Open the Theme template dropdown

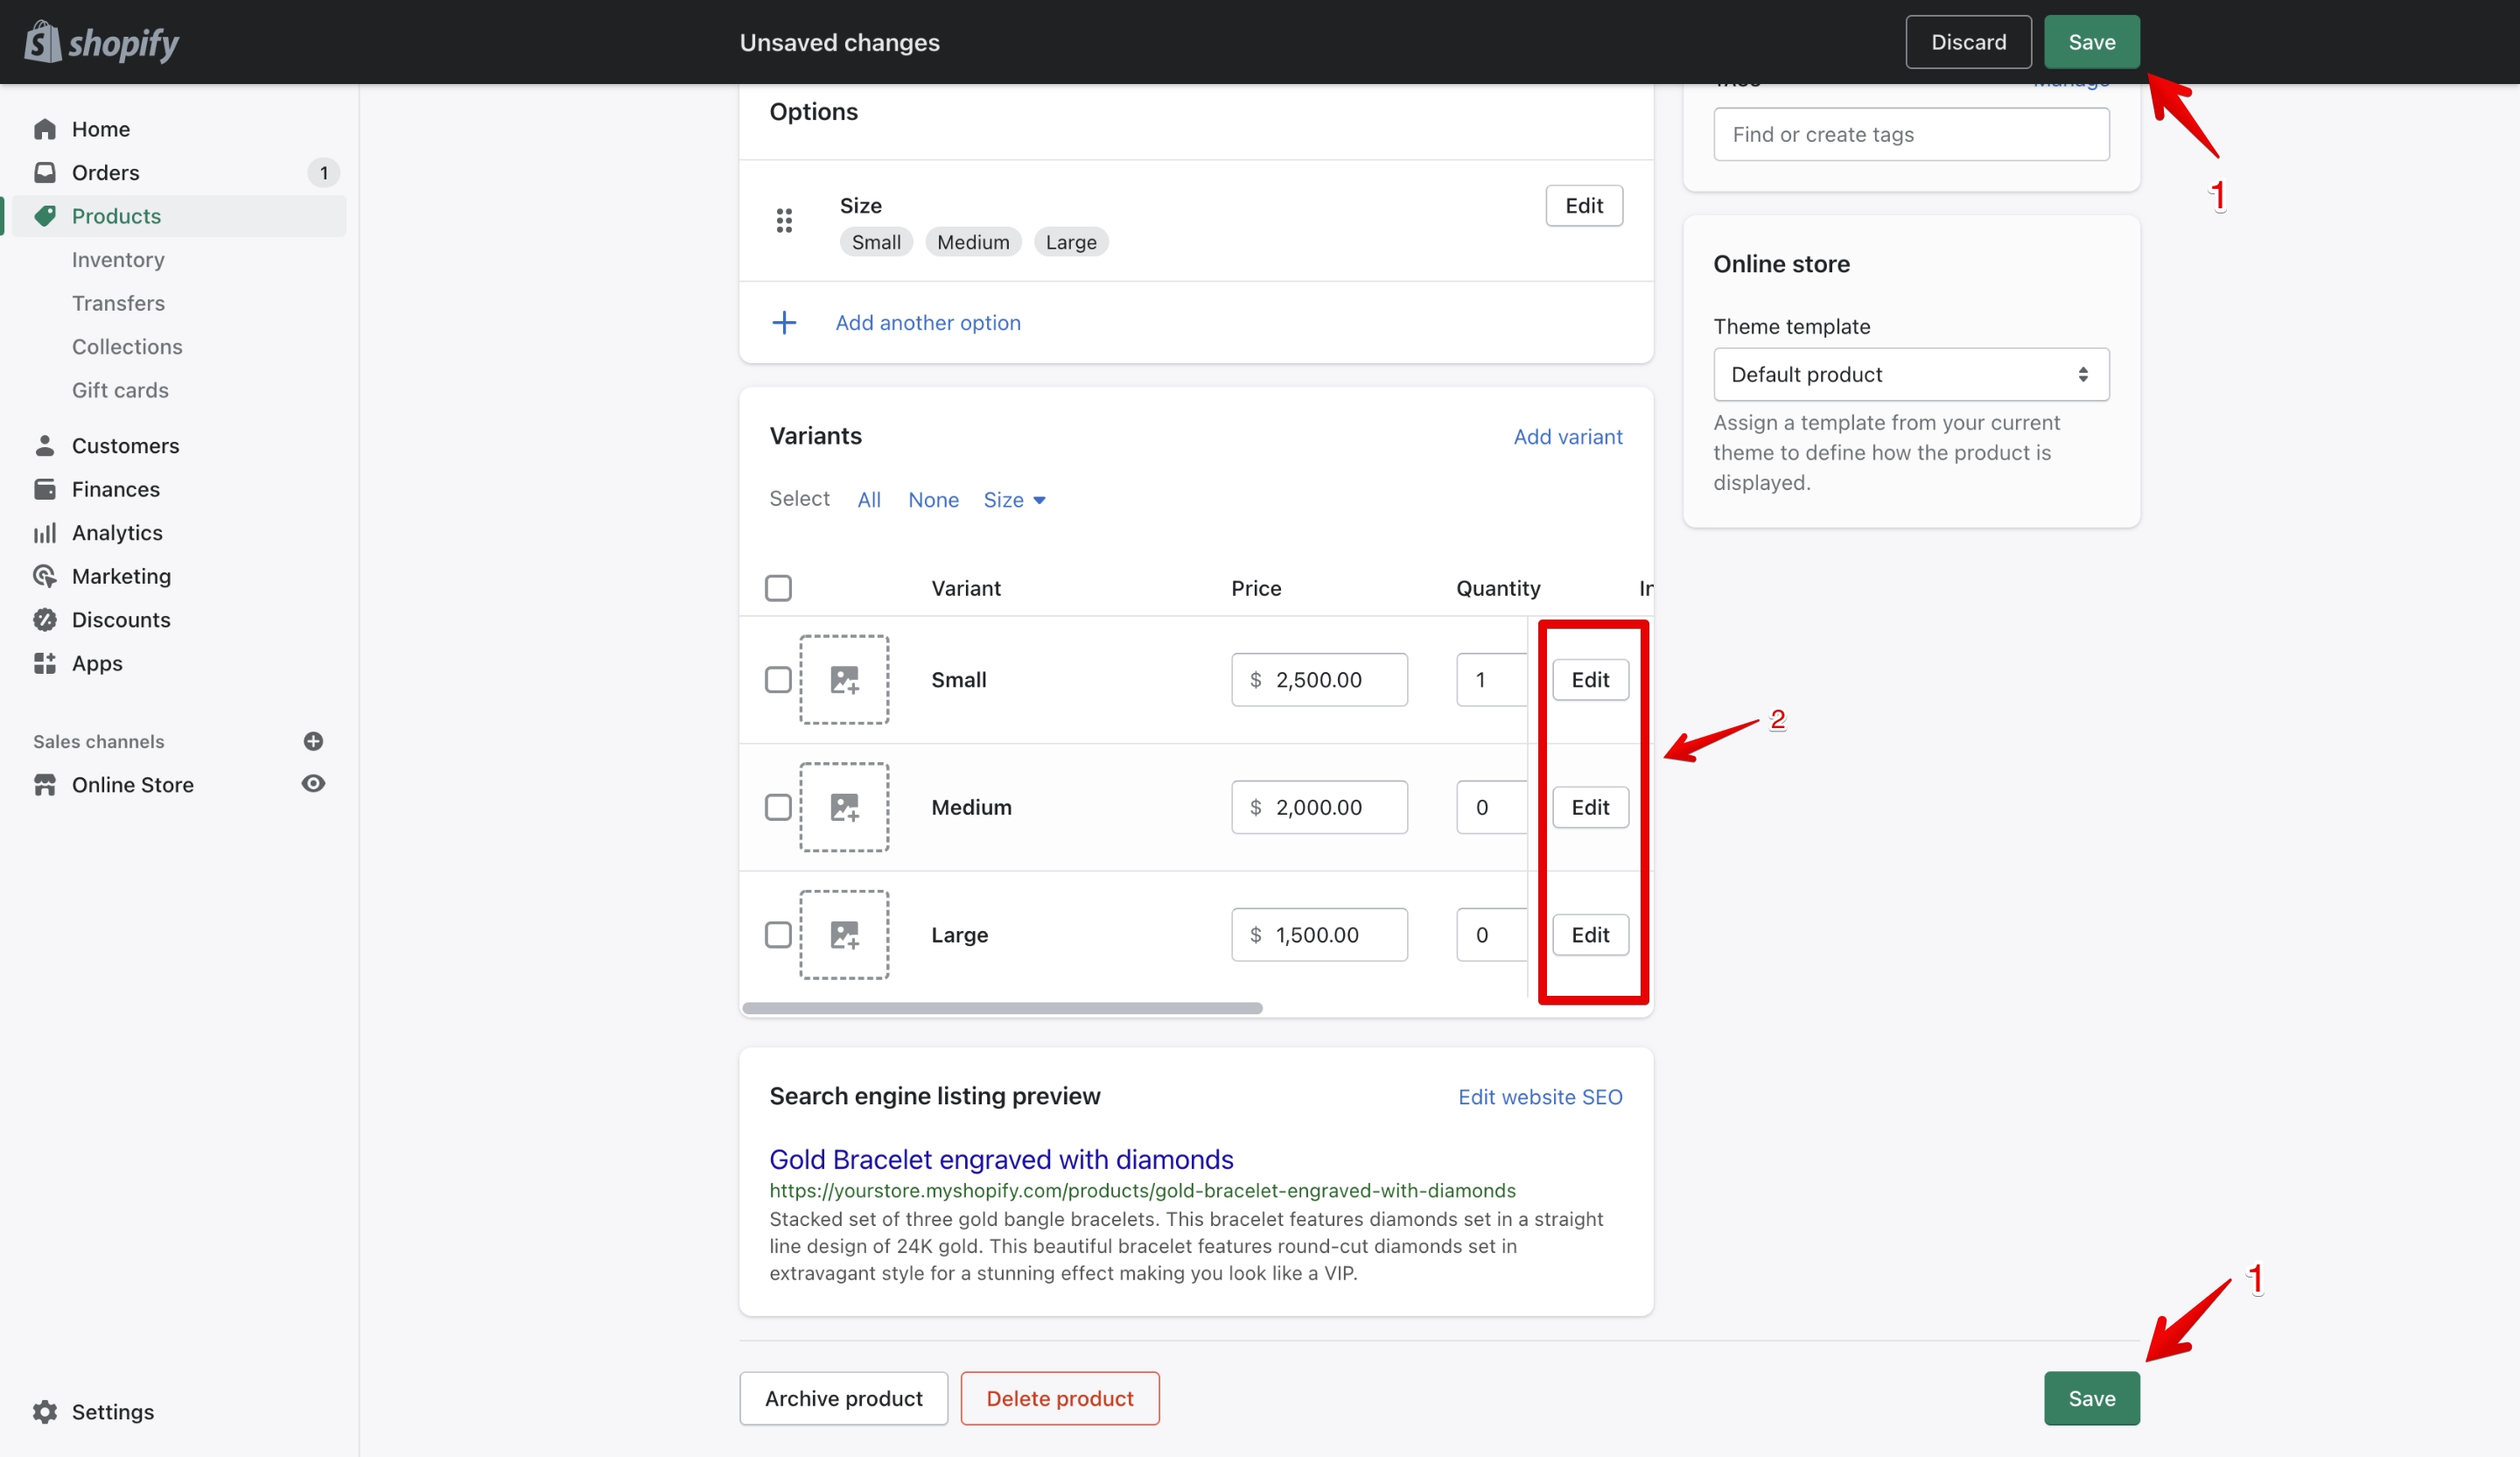coord(1911,374)
